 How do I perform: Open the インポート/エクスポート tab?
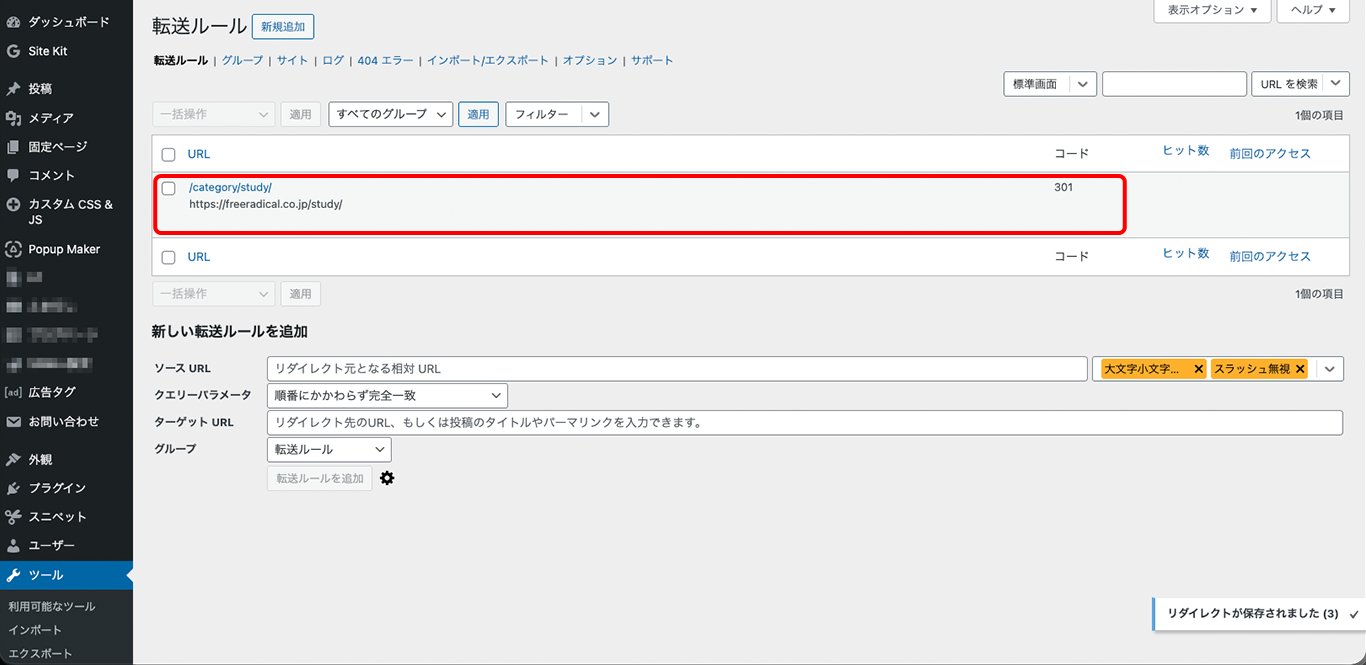pyautogui.click(x=487, y=60)
